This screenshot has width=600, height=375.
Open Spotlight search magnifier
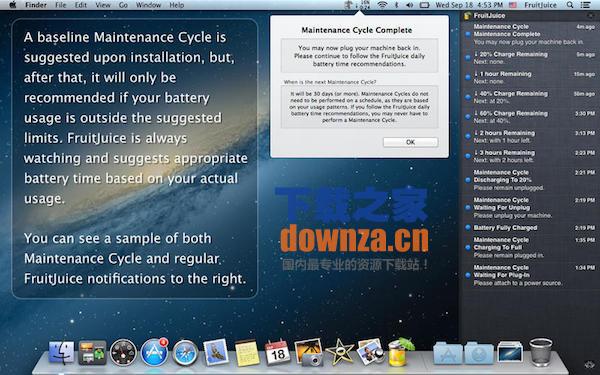[570, 5]
